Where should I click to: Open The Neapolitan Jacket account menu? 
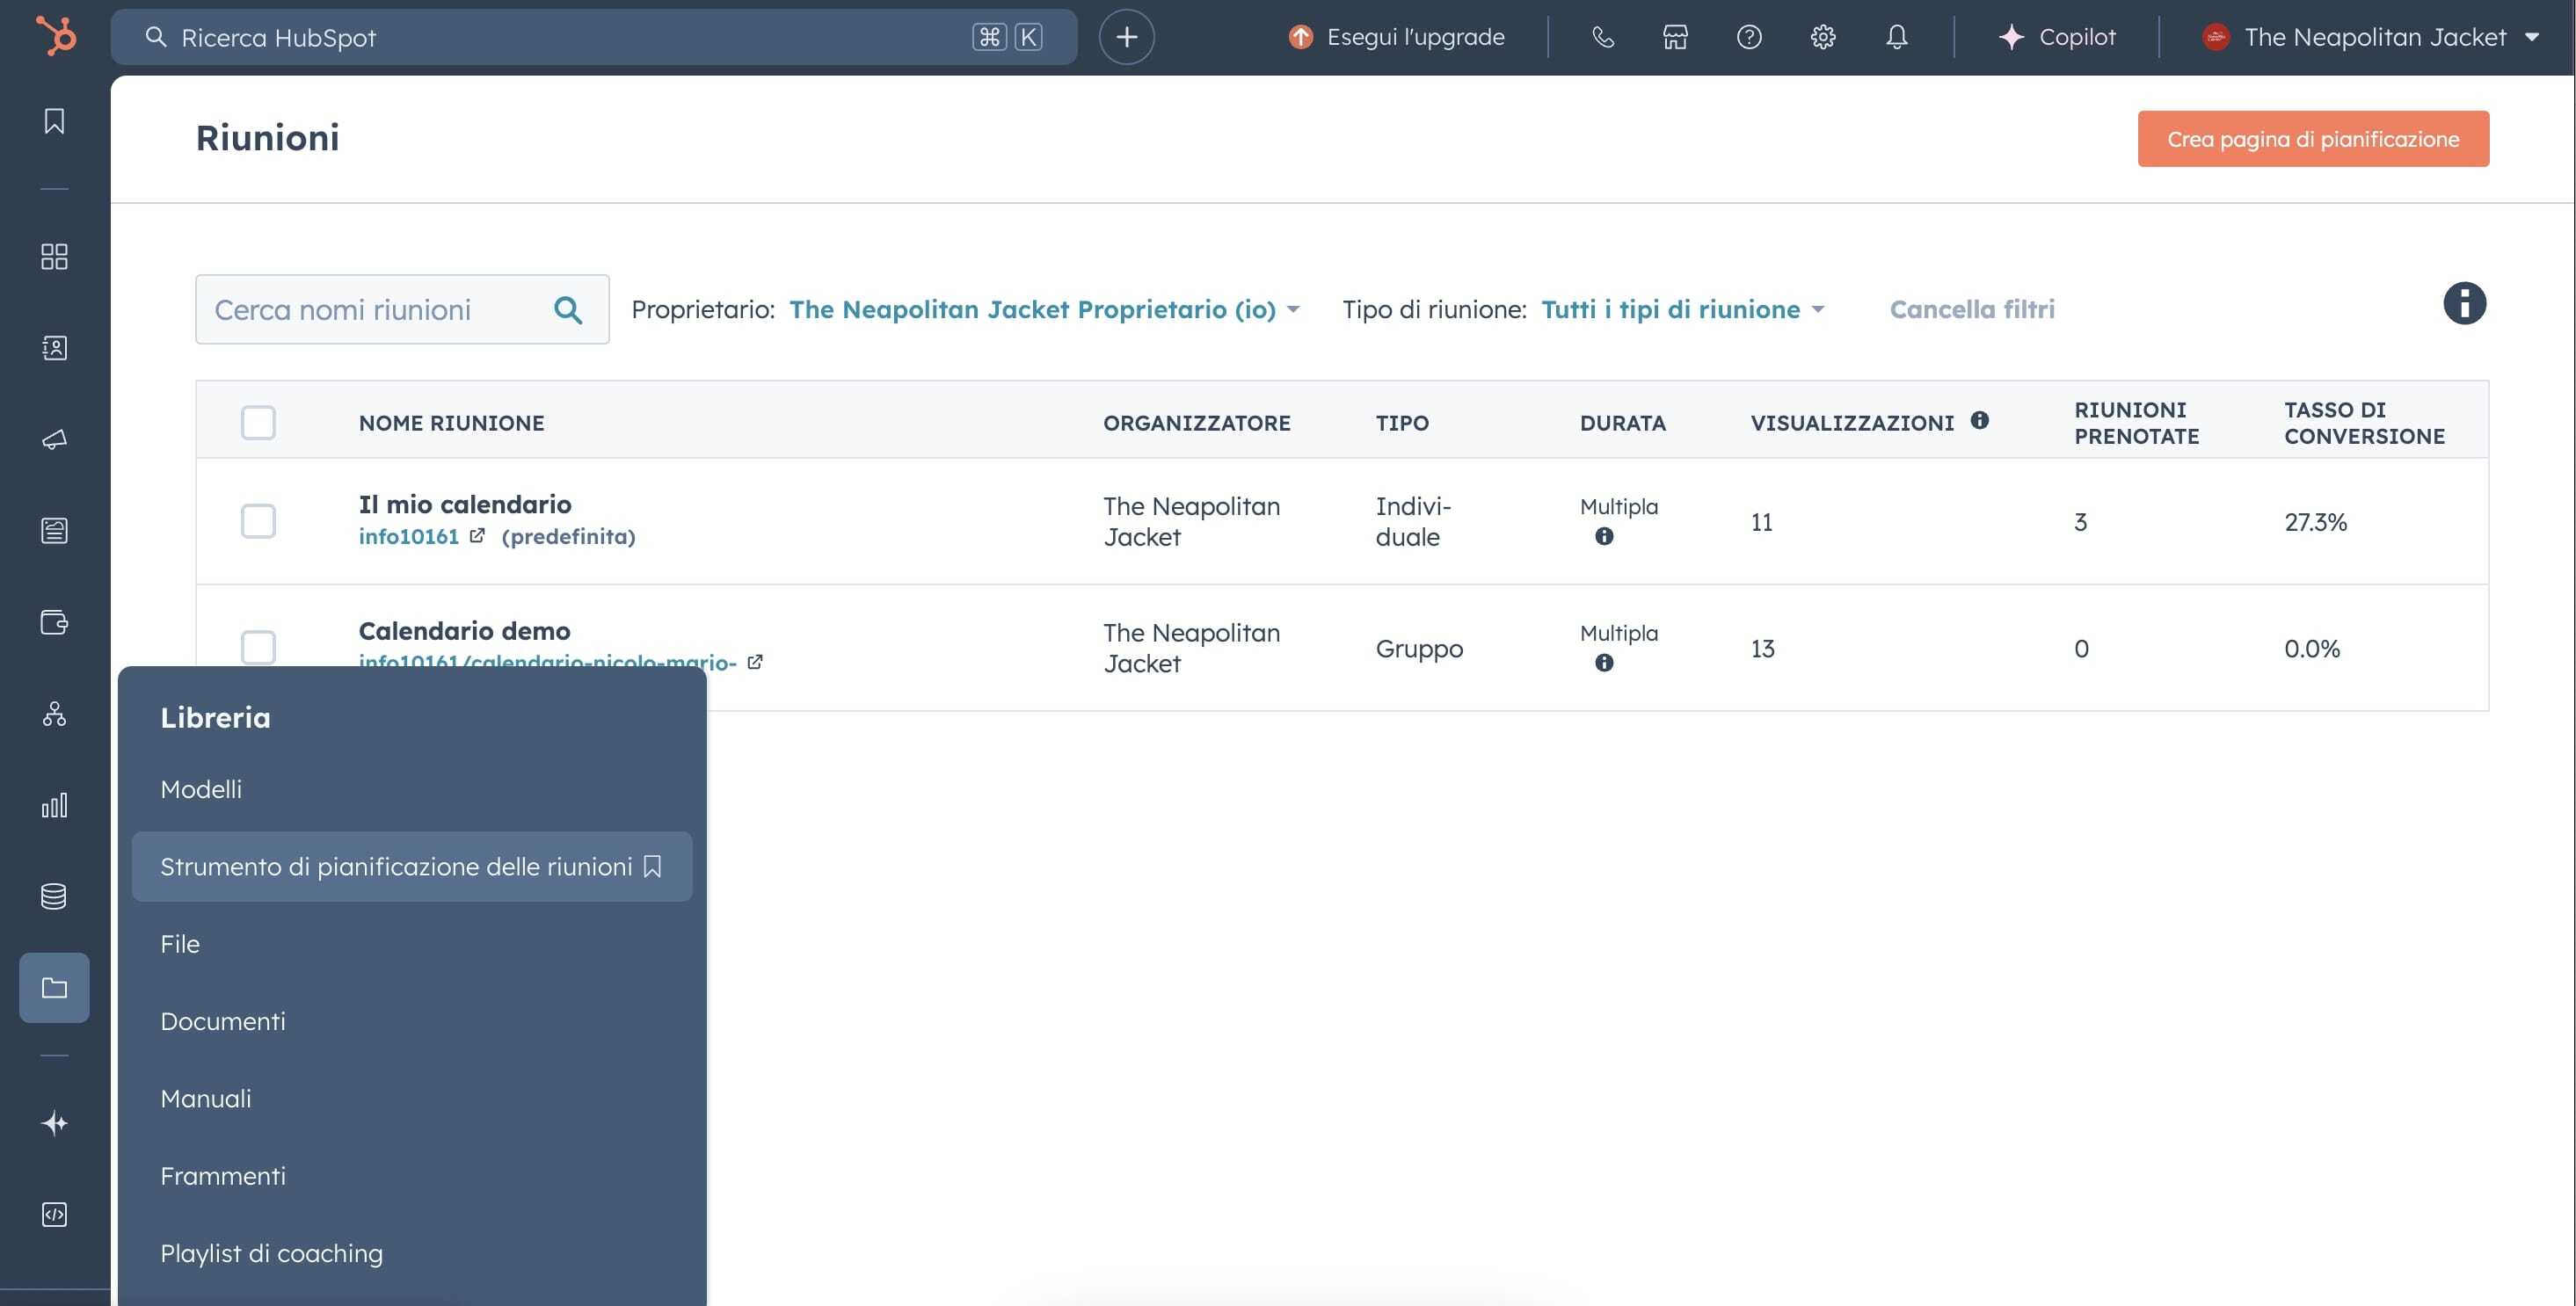click(x=2370, y=37)
